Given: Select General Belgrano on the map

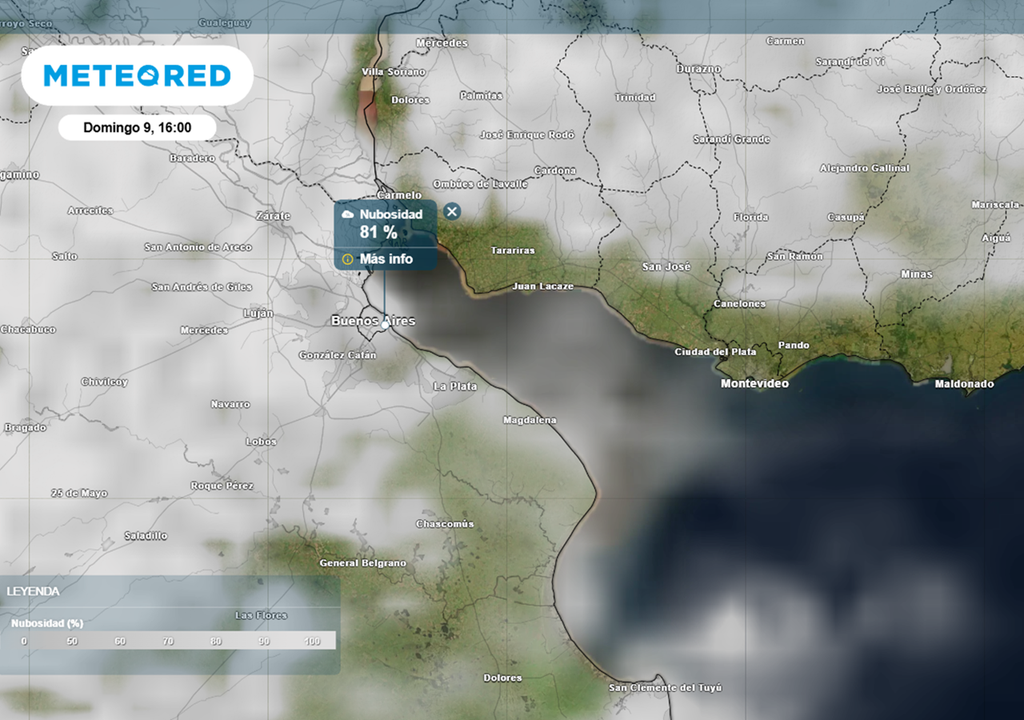Looking at the screenshot, I should point(362,563).
